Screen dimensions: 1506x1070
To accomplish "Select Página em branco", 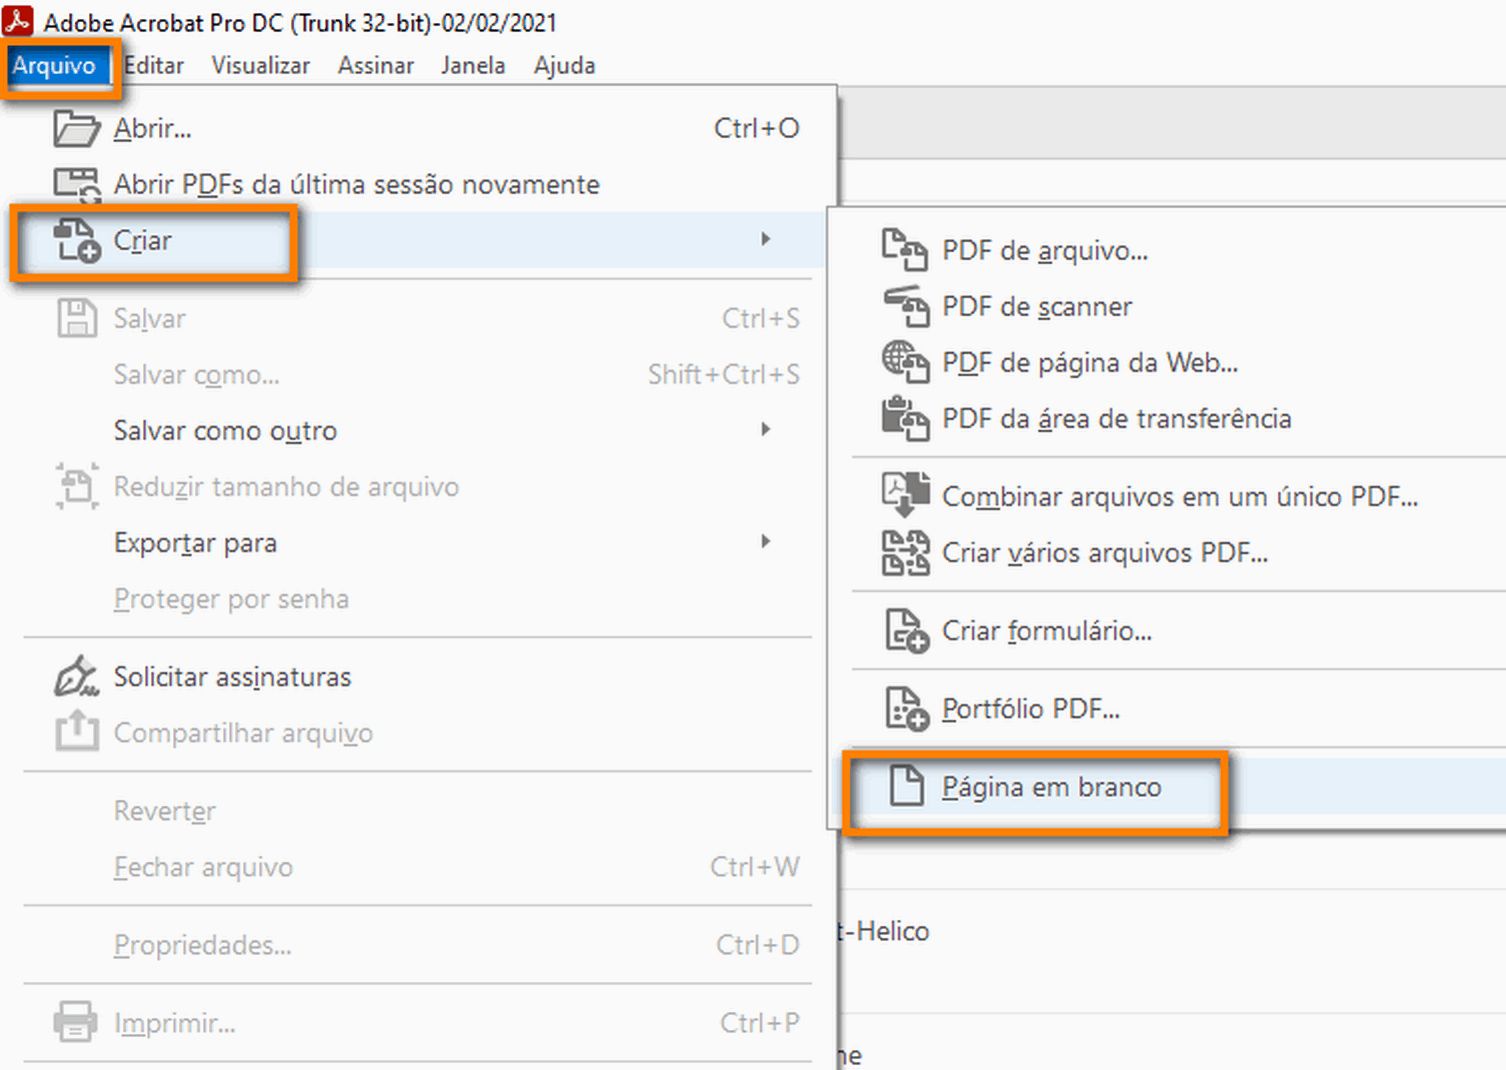I will tap(1051, 787).
